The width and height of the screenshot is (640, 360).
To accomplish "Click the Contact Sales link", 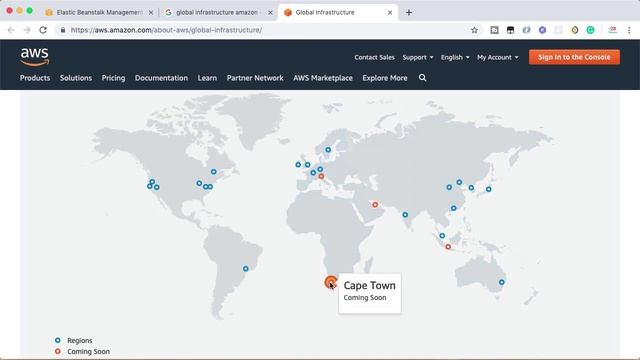I will [x=374, y=57].
